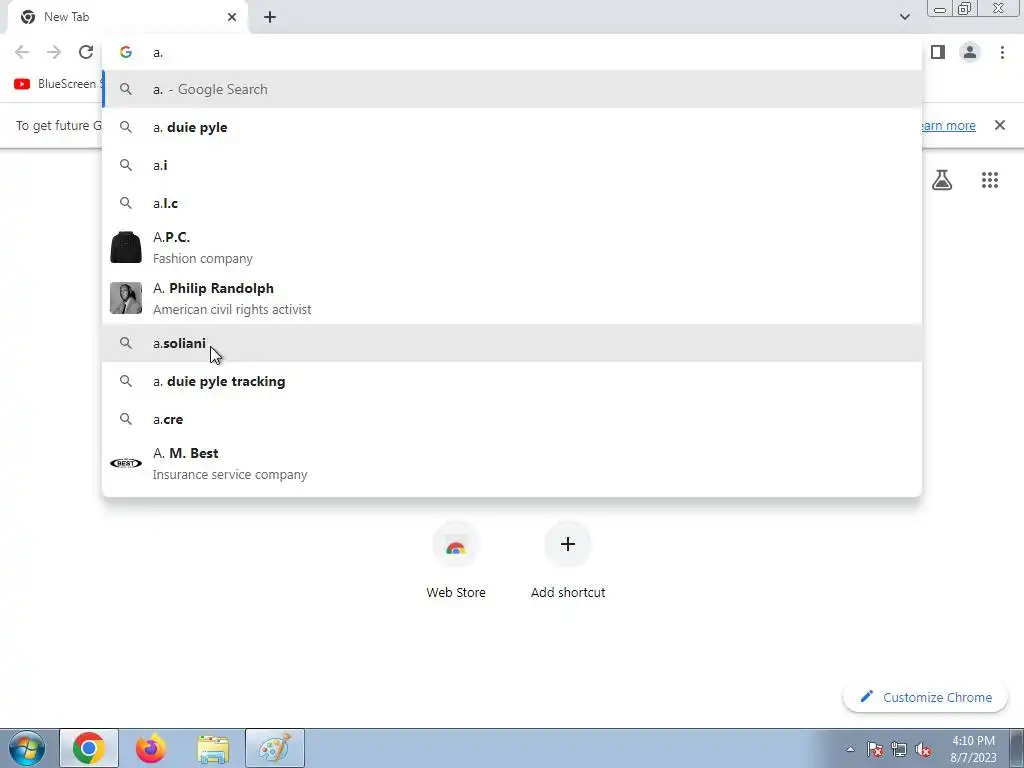
Task: Click the muted volume tray icon
Action: (x=923, y=749)
